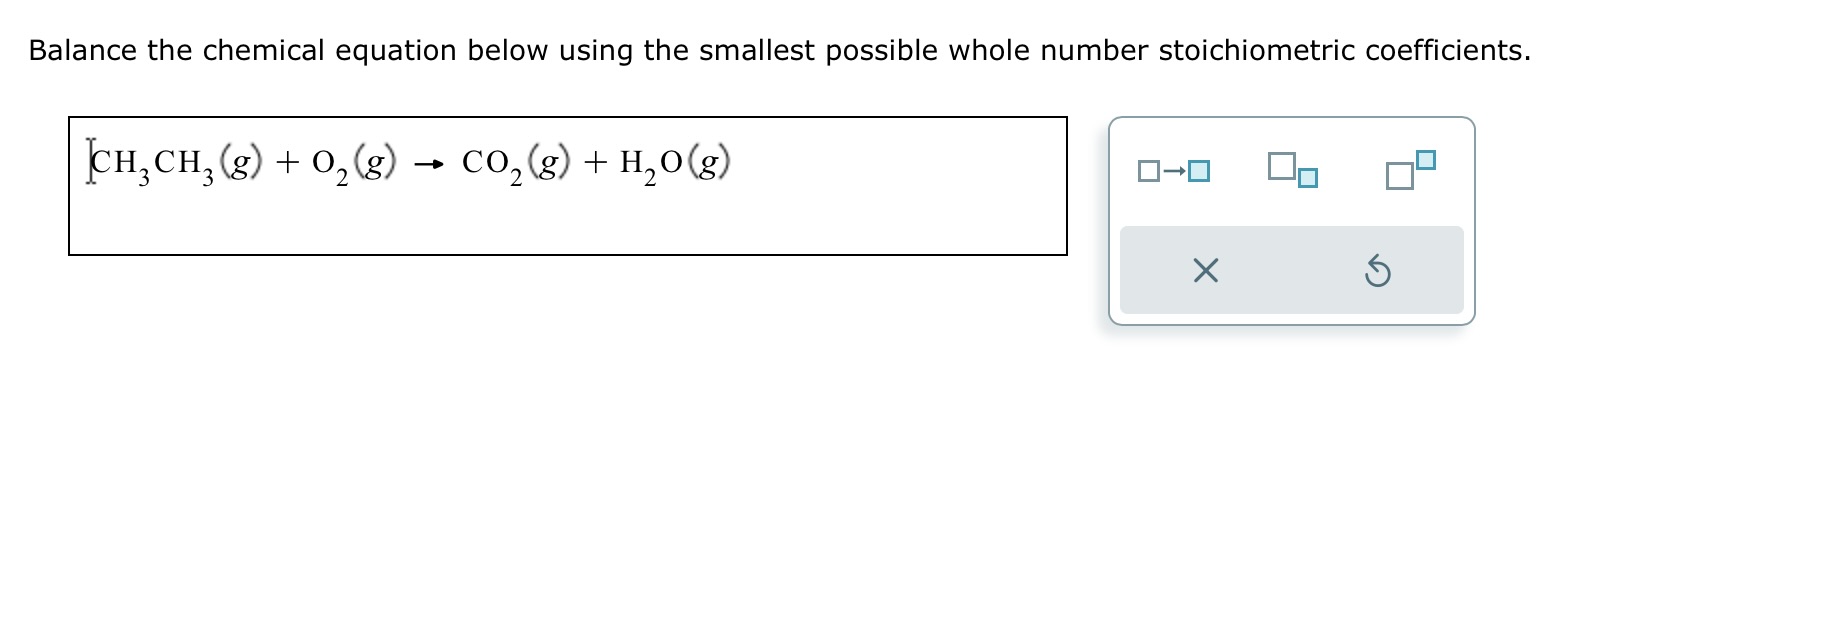Select the arrow symbol in the equation
This screenshot has height=624, width=1836.
tap(430, 162)
